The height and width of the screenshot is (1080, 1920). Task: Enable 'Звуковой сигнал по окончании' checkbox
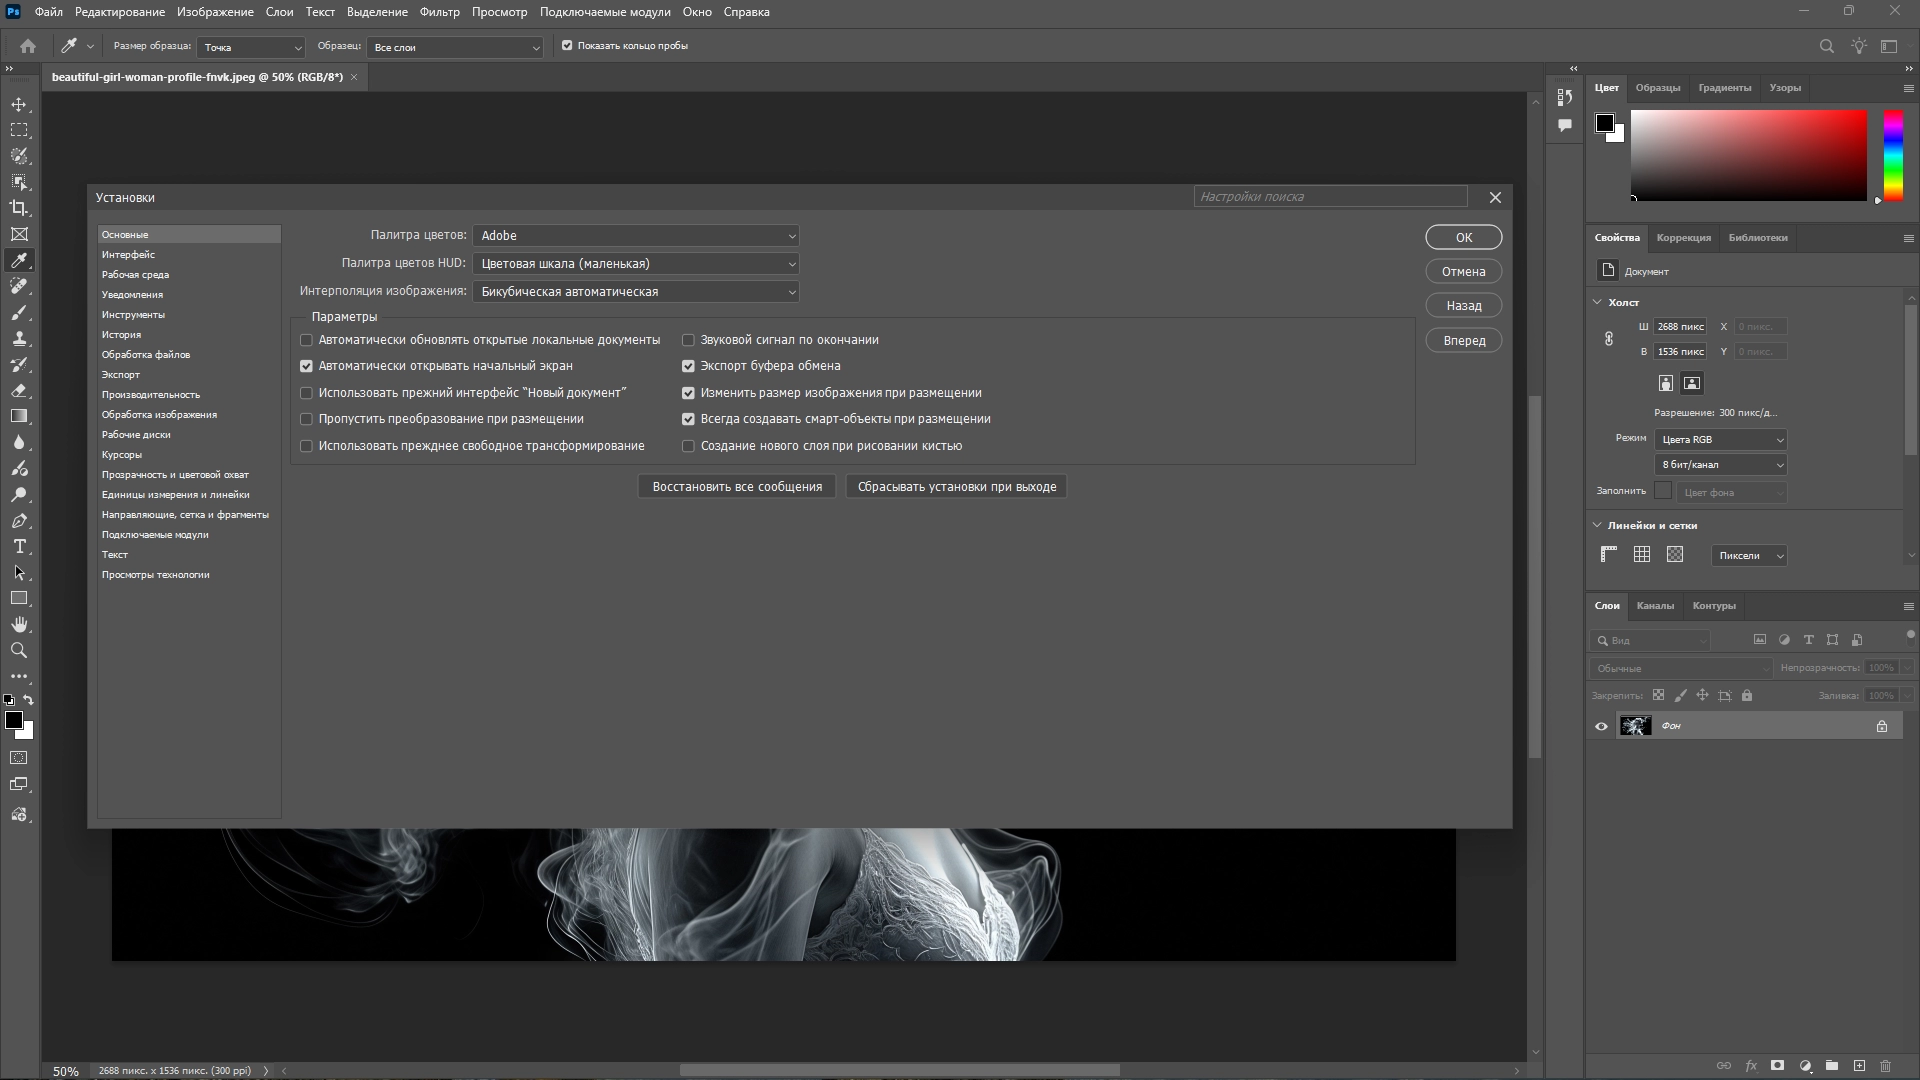tap(688, 340)
